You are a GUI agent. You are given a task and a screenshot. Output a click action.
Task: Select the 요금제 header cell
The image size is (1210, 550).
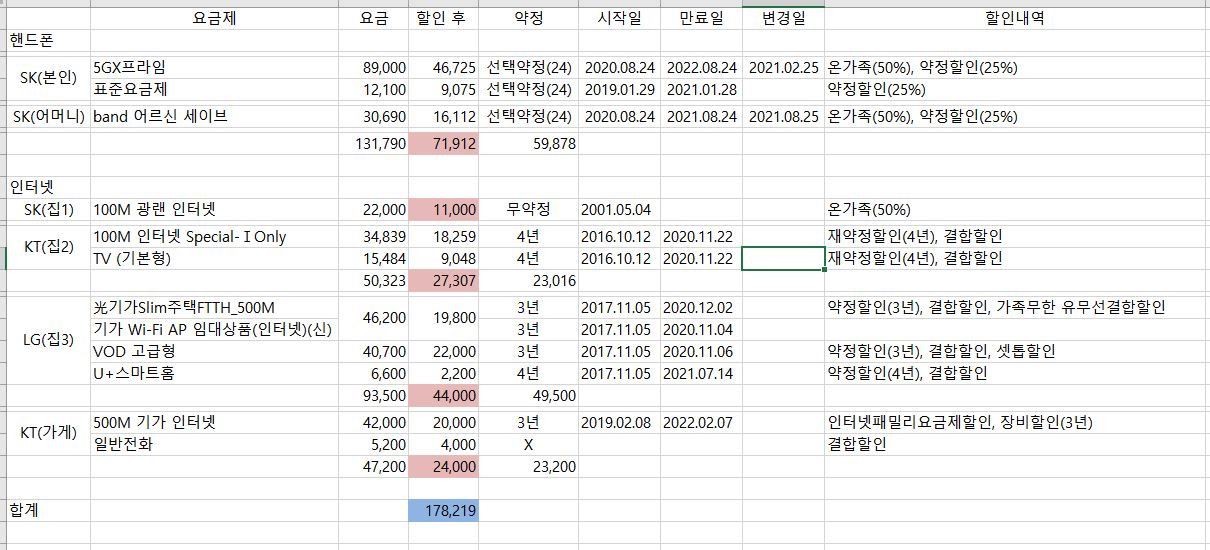(215, 18)
